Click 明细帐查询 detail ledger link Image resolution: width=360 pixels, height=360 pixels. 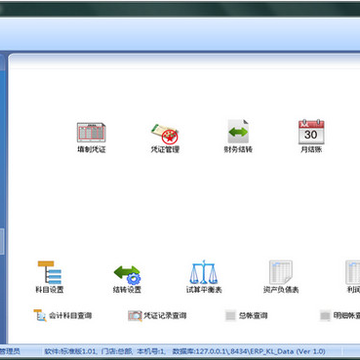tap(340, 316)
